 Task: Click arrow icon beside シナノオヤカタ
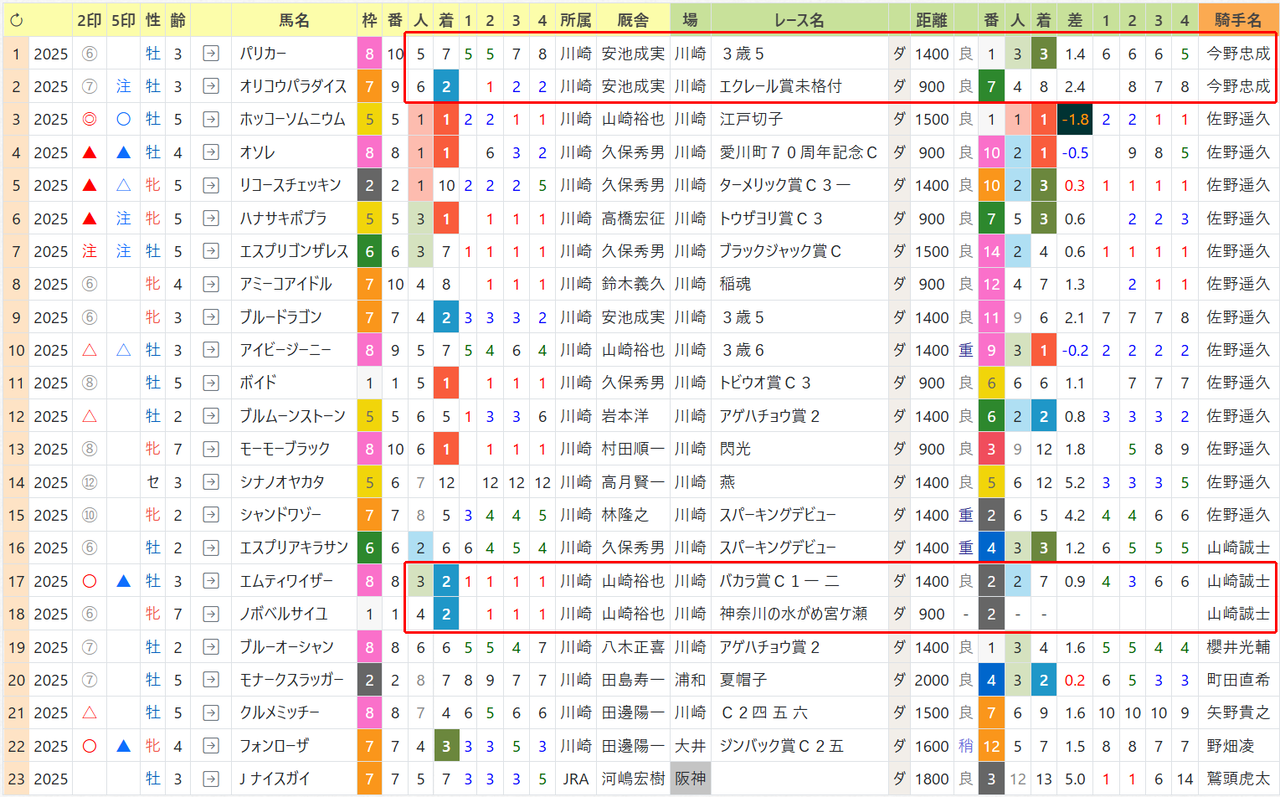(211, 482)
